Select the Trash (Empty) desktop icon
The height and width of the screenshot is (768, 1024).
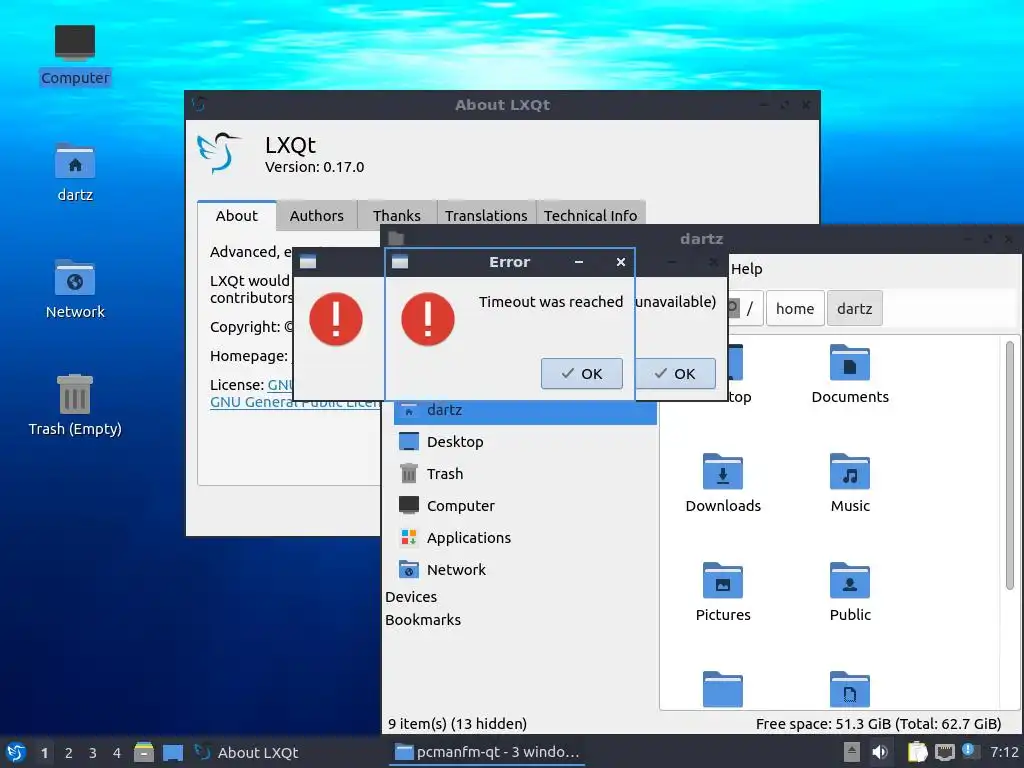74,405
